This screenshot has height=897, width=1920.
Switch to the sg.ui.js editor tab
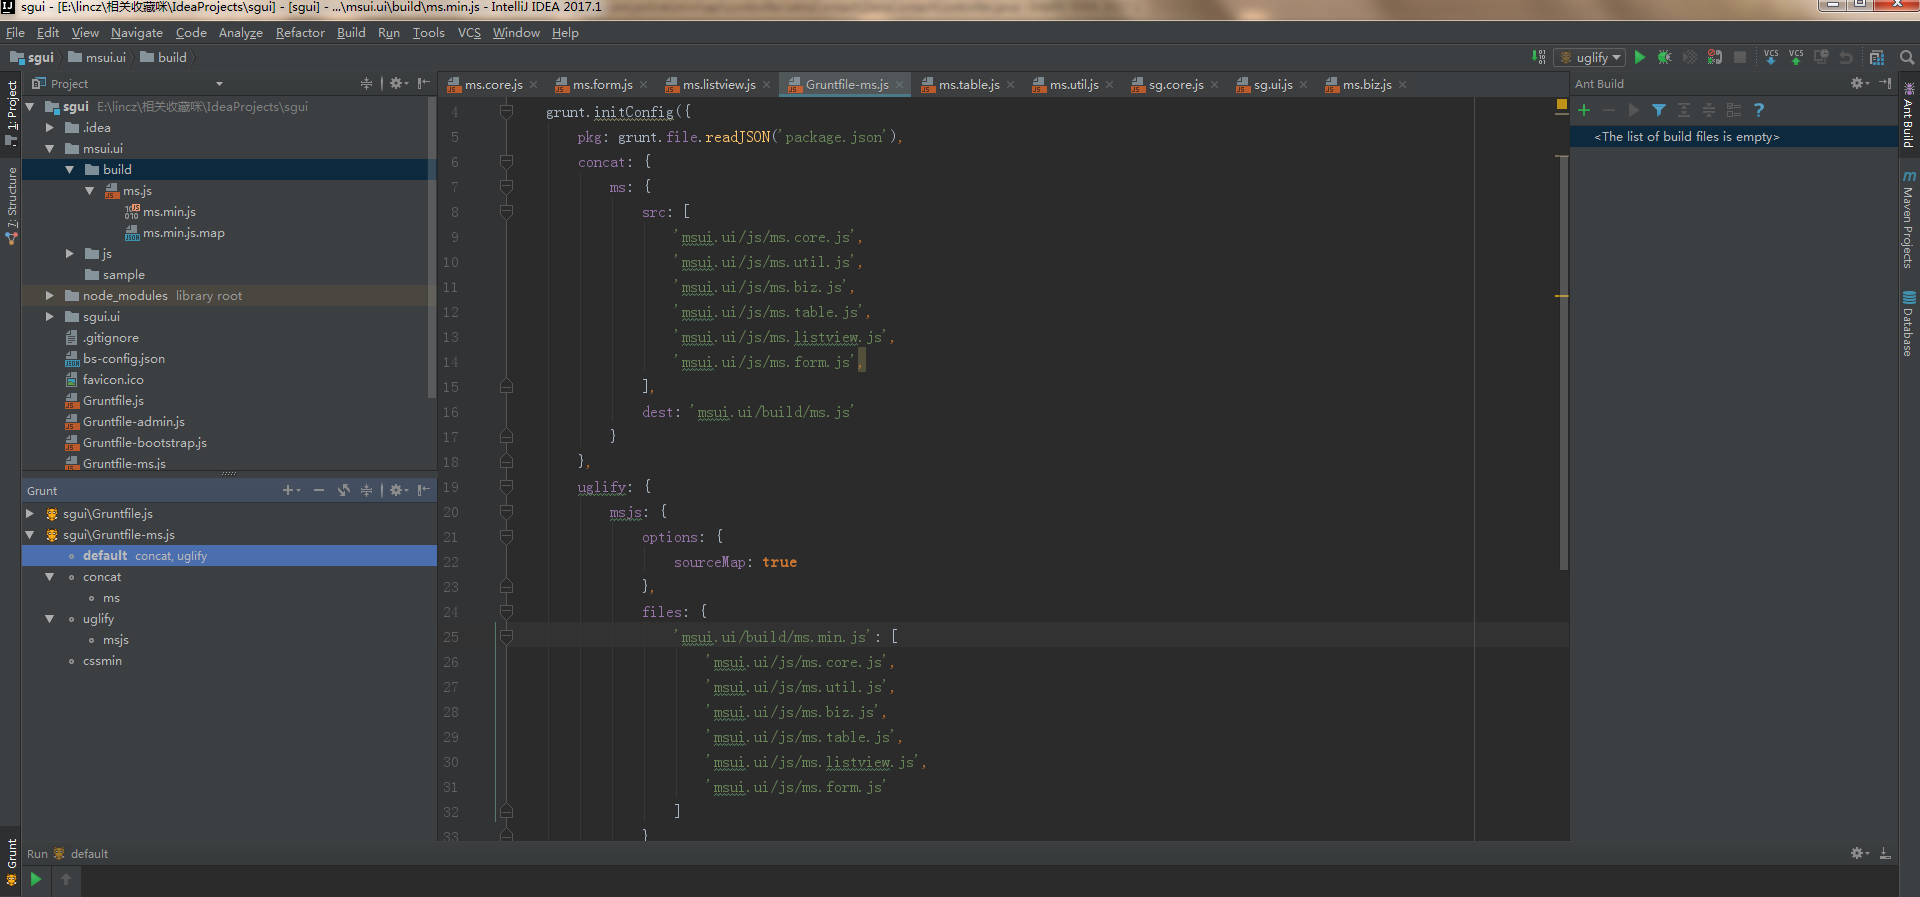pos(1273,85)
